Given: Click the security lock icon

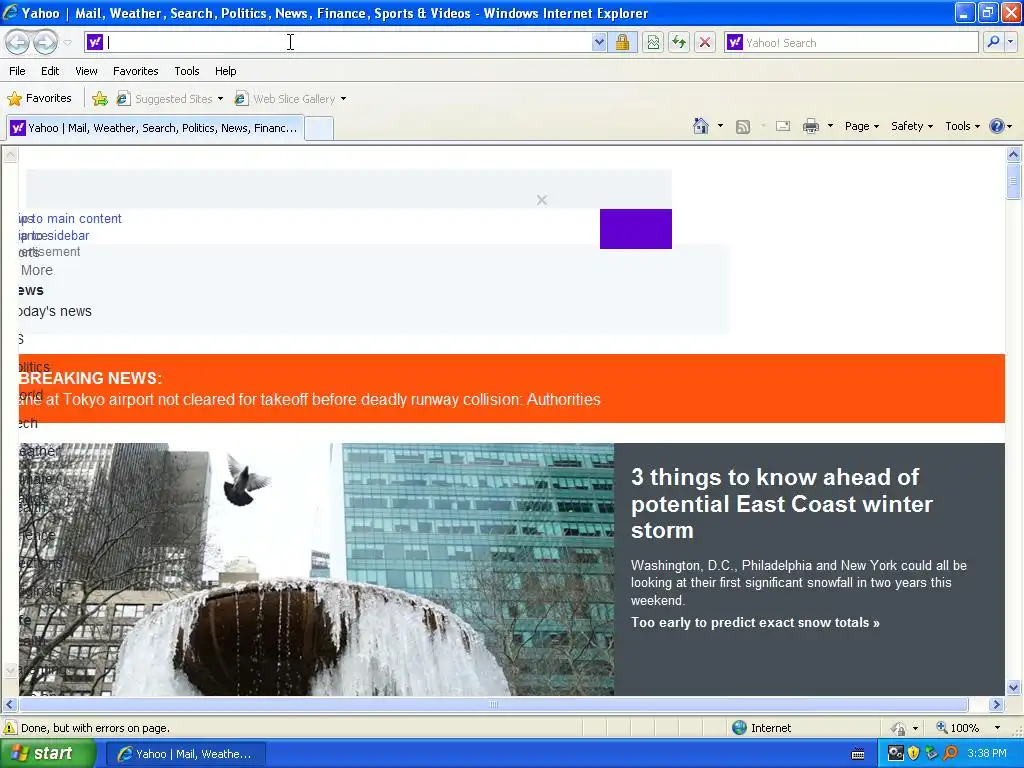Looking at the screenshot, I should [x=622, y=42].
